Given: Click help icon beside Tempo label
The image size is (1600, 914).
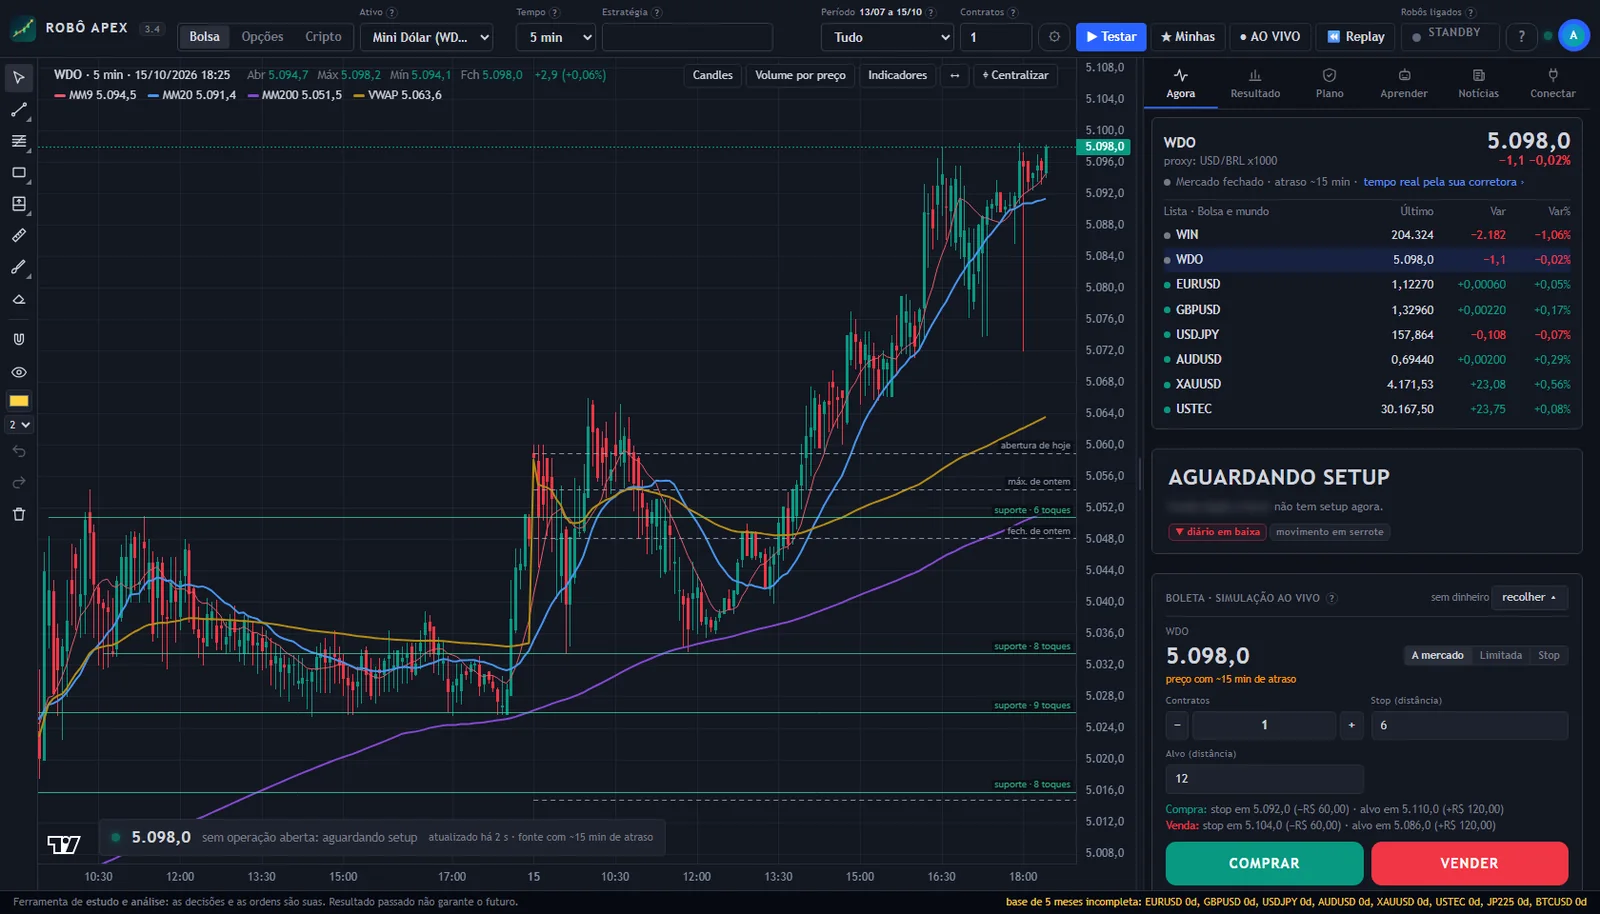Looking at the screenshot, I should coord(555,13).
